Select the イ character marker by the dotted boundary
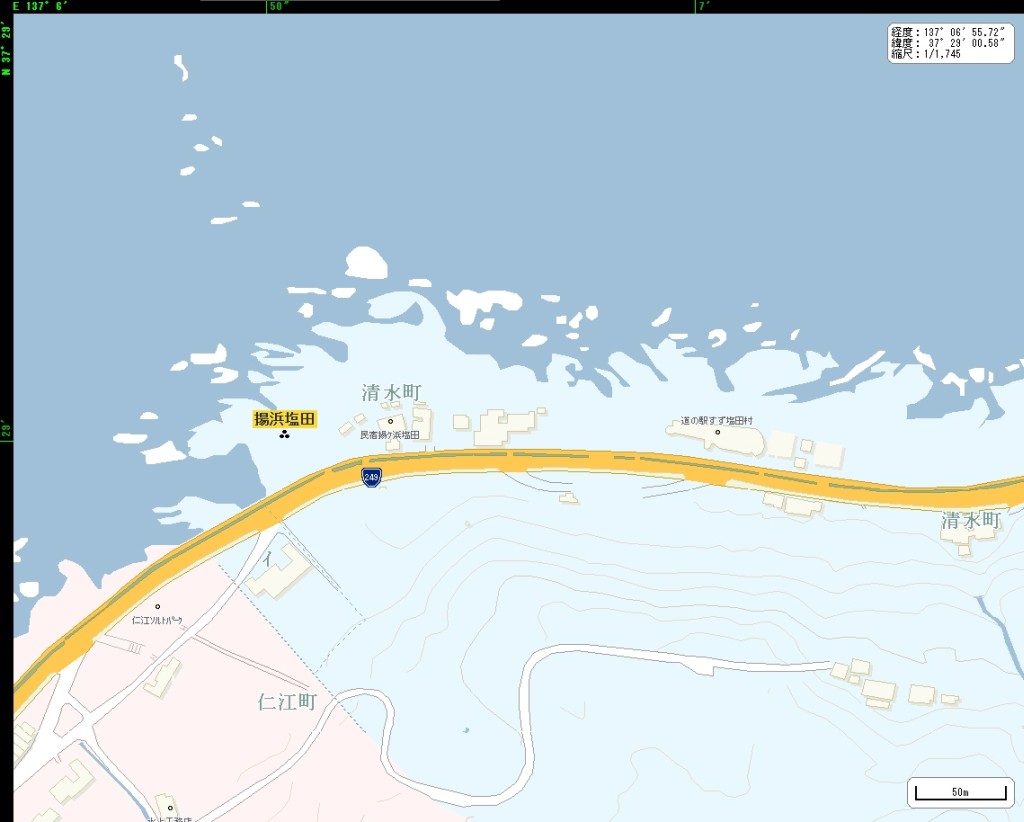The height and width of the screenshot is (822, 1024). [268, 559]
